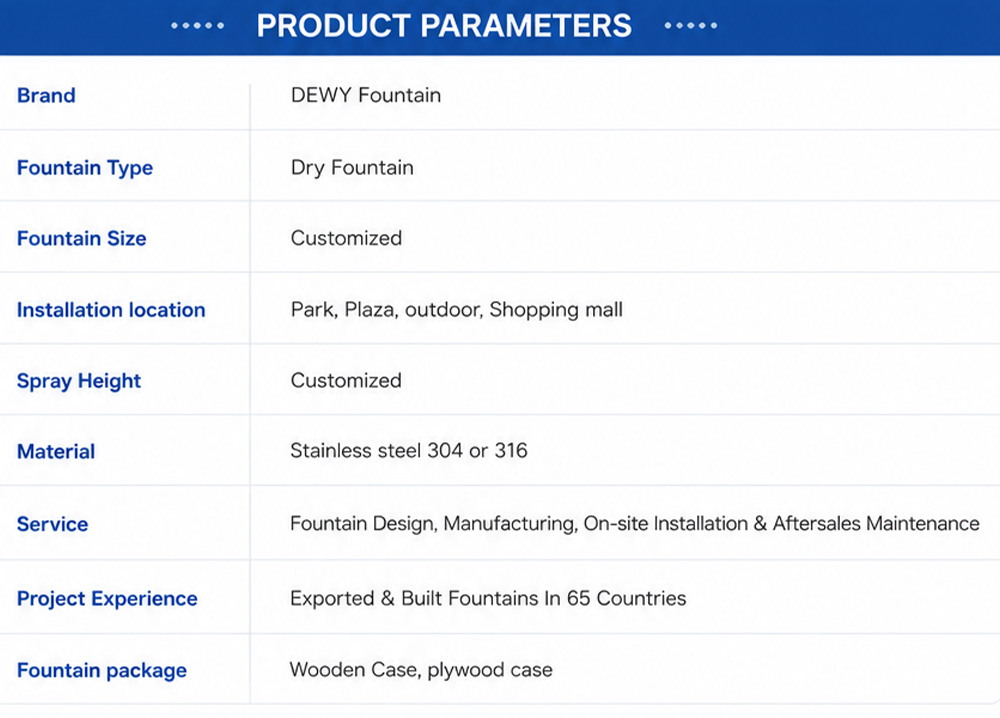Click the Customized value beside Spray Height
This screenshot has width=1000, height=718.
[346, 381]
